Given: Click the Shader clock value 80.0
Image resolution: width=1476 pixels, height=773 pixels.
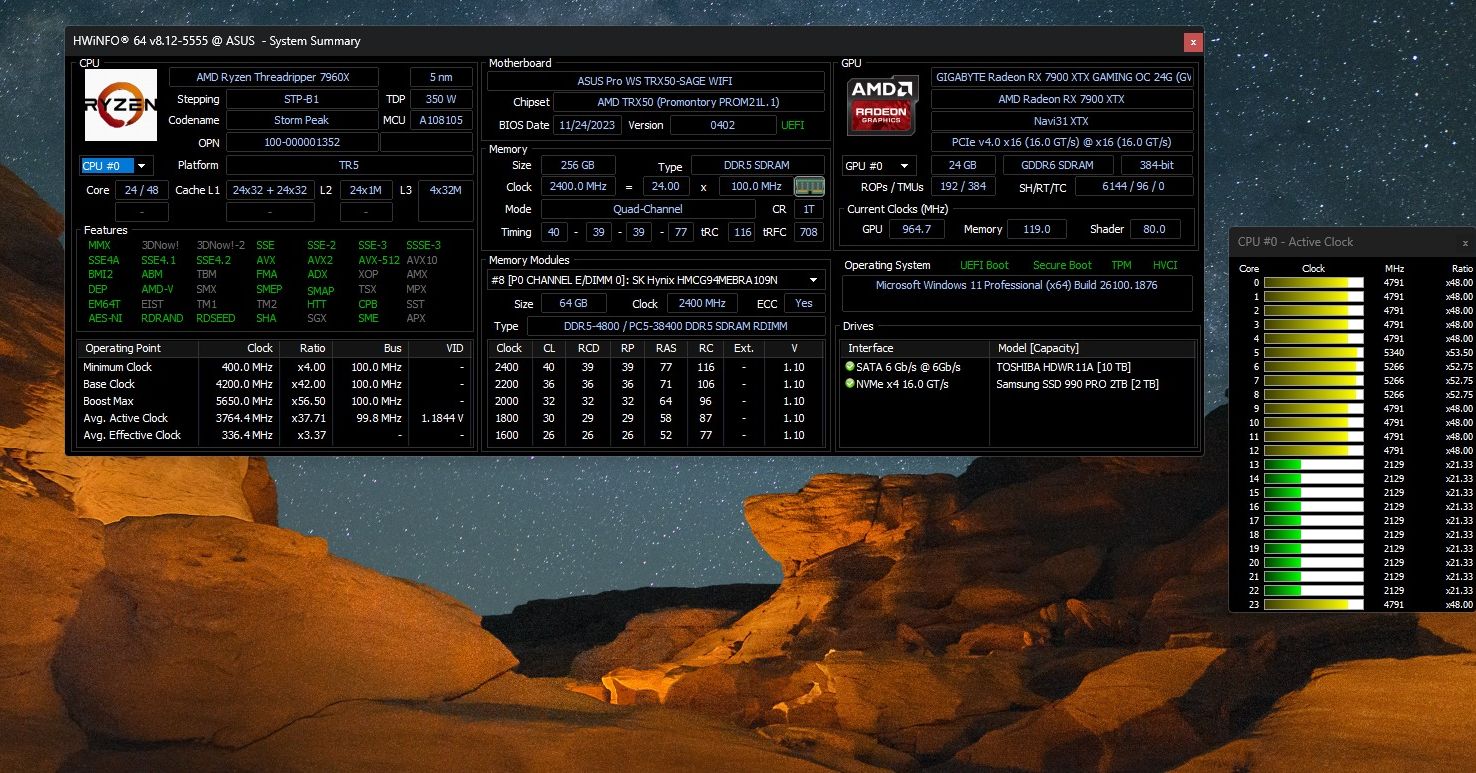Looking at the screenshot, I should point(1155,229).
